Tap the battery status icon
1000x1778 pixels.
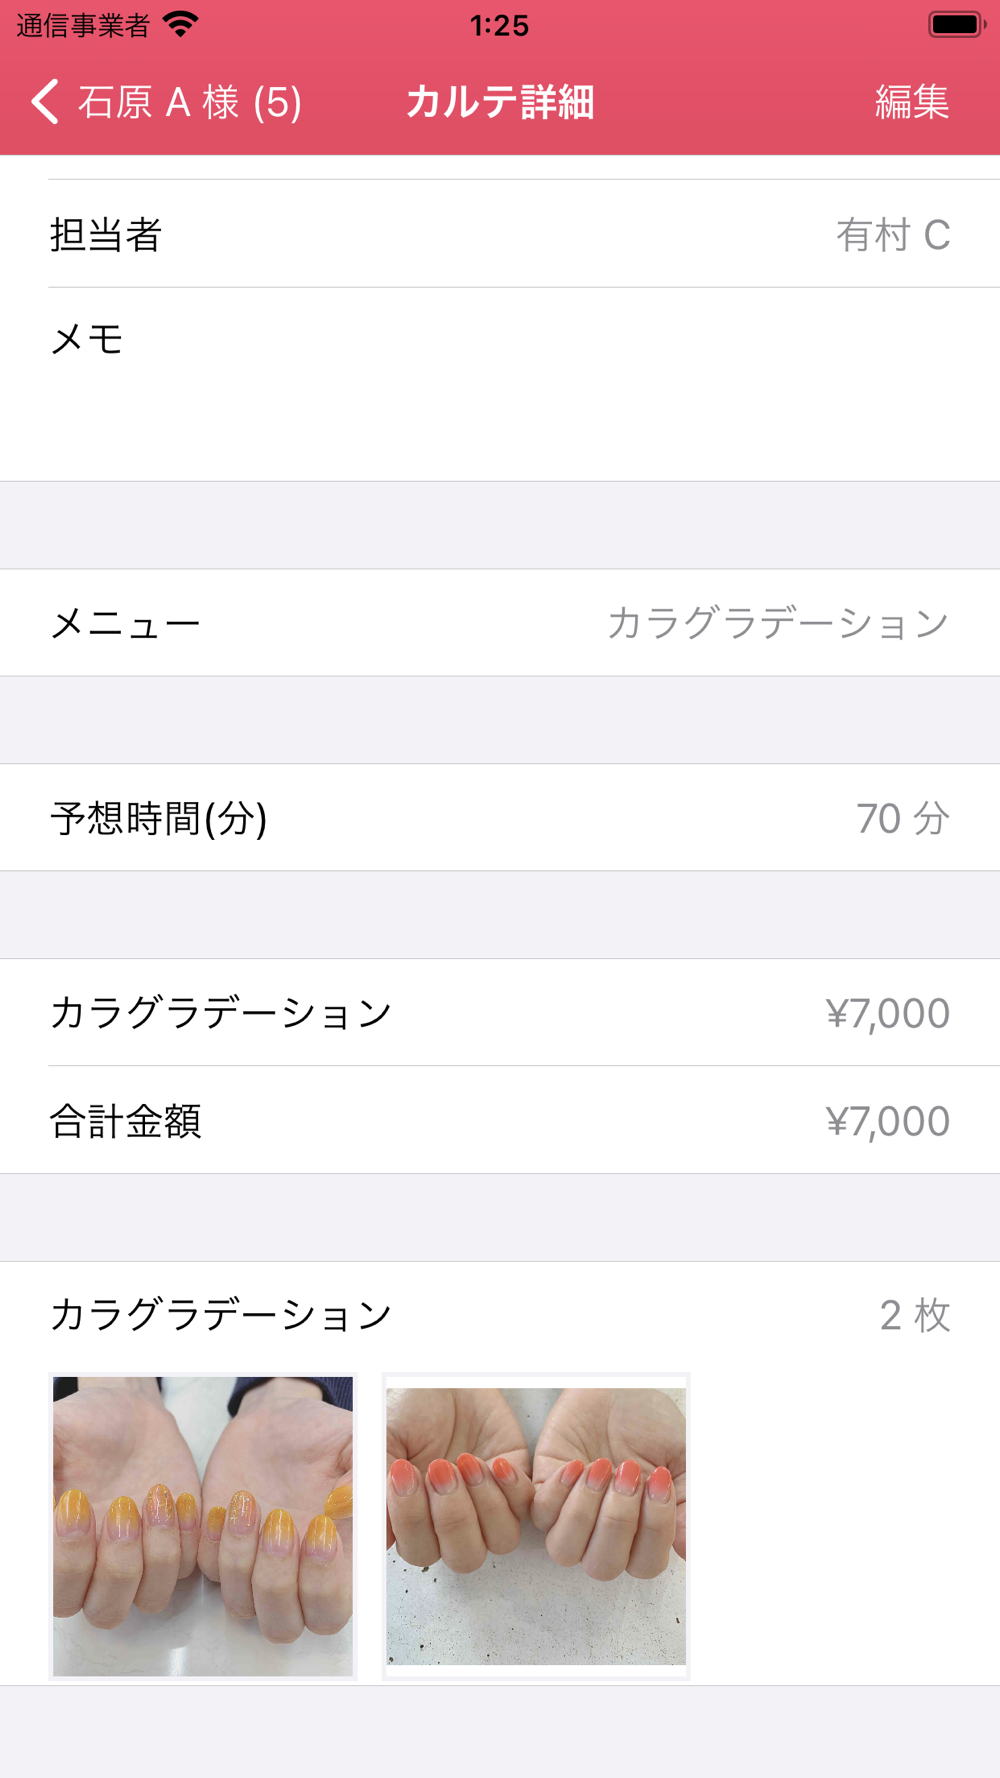[956, 25]
